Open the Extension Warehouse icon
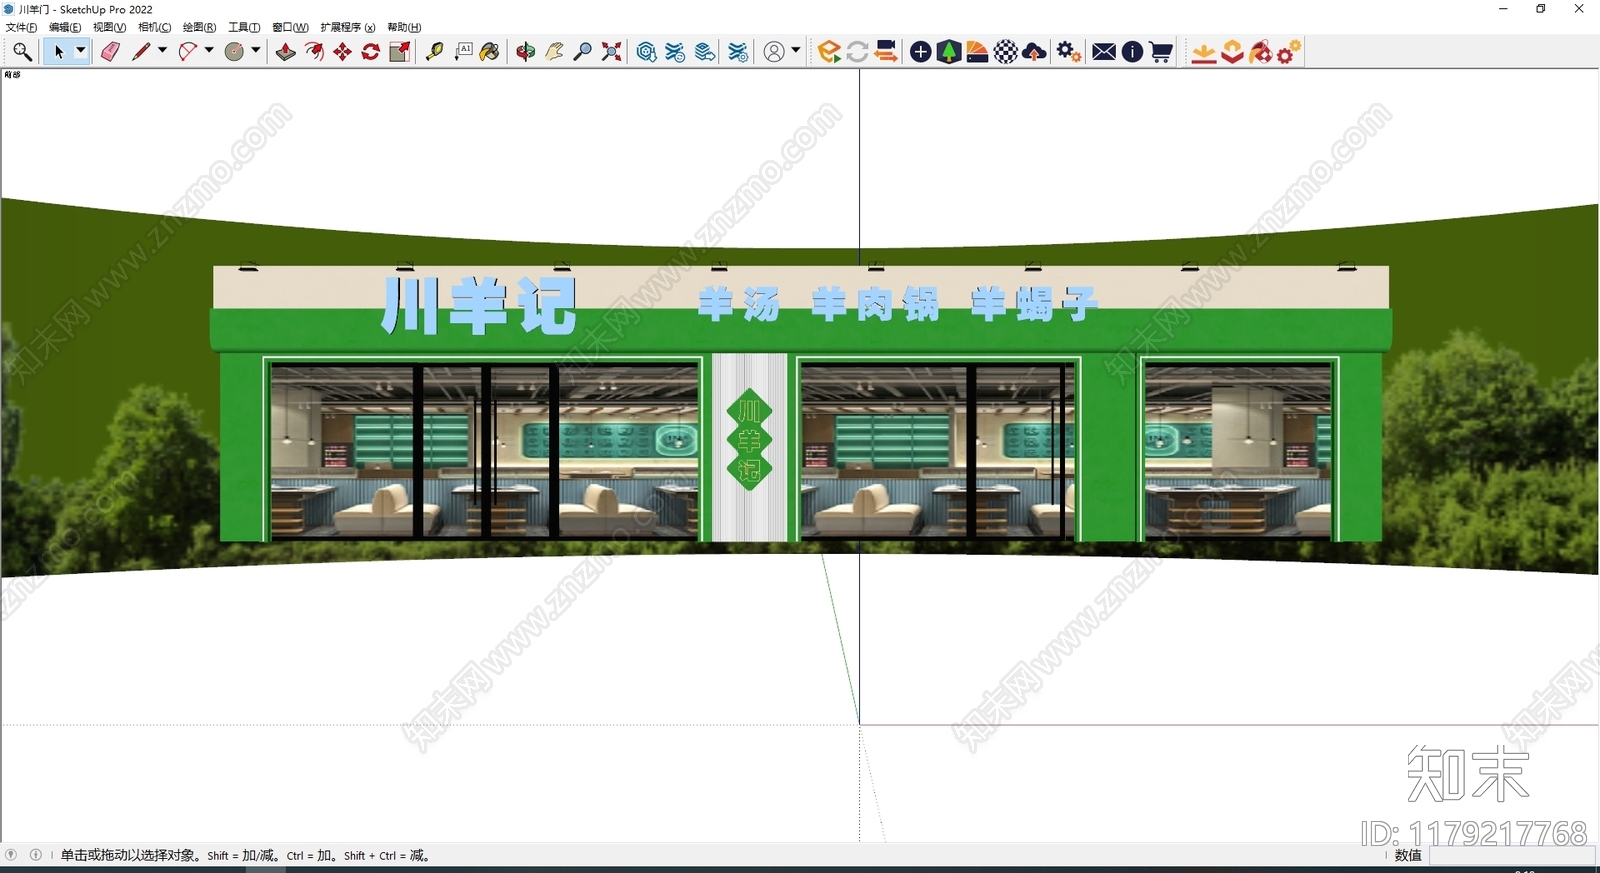The height and width of the screenshot is (873, 1600). (675, 52)
